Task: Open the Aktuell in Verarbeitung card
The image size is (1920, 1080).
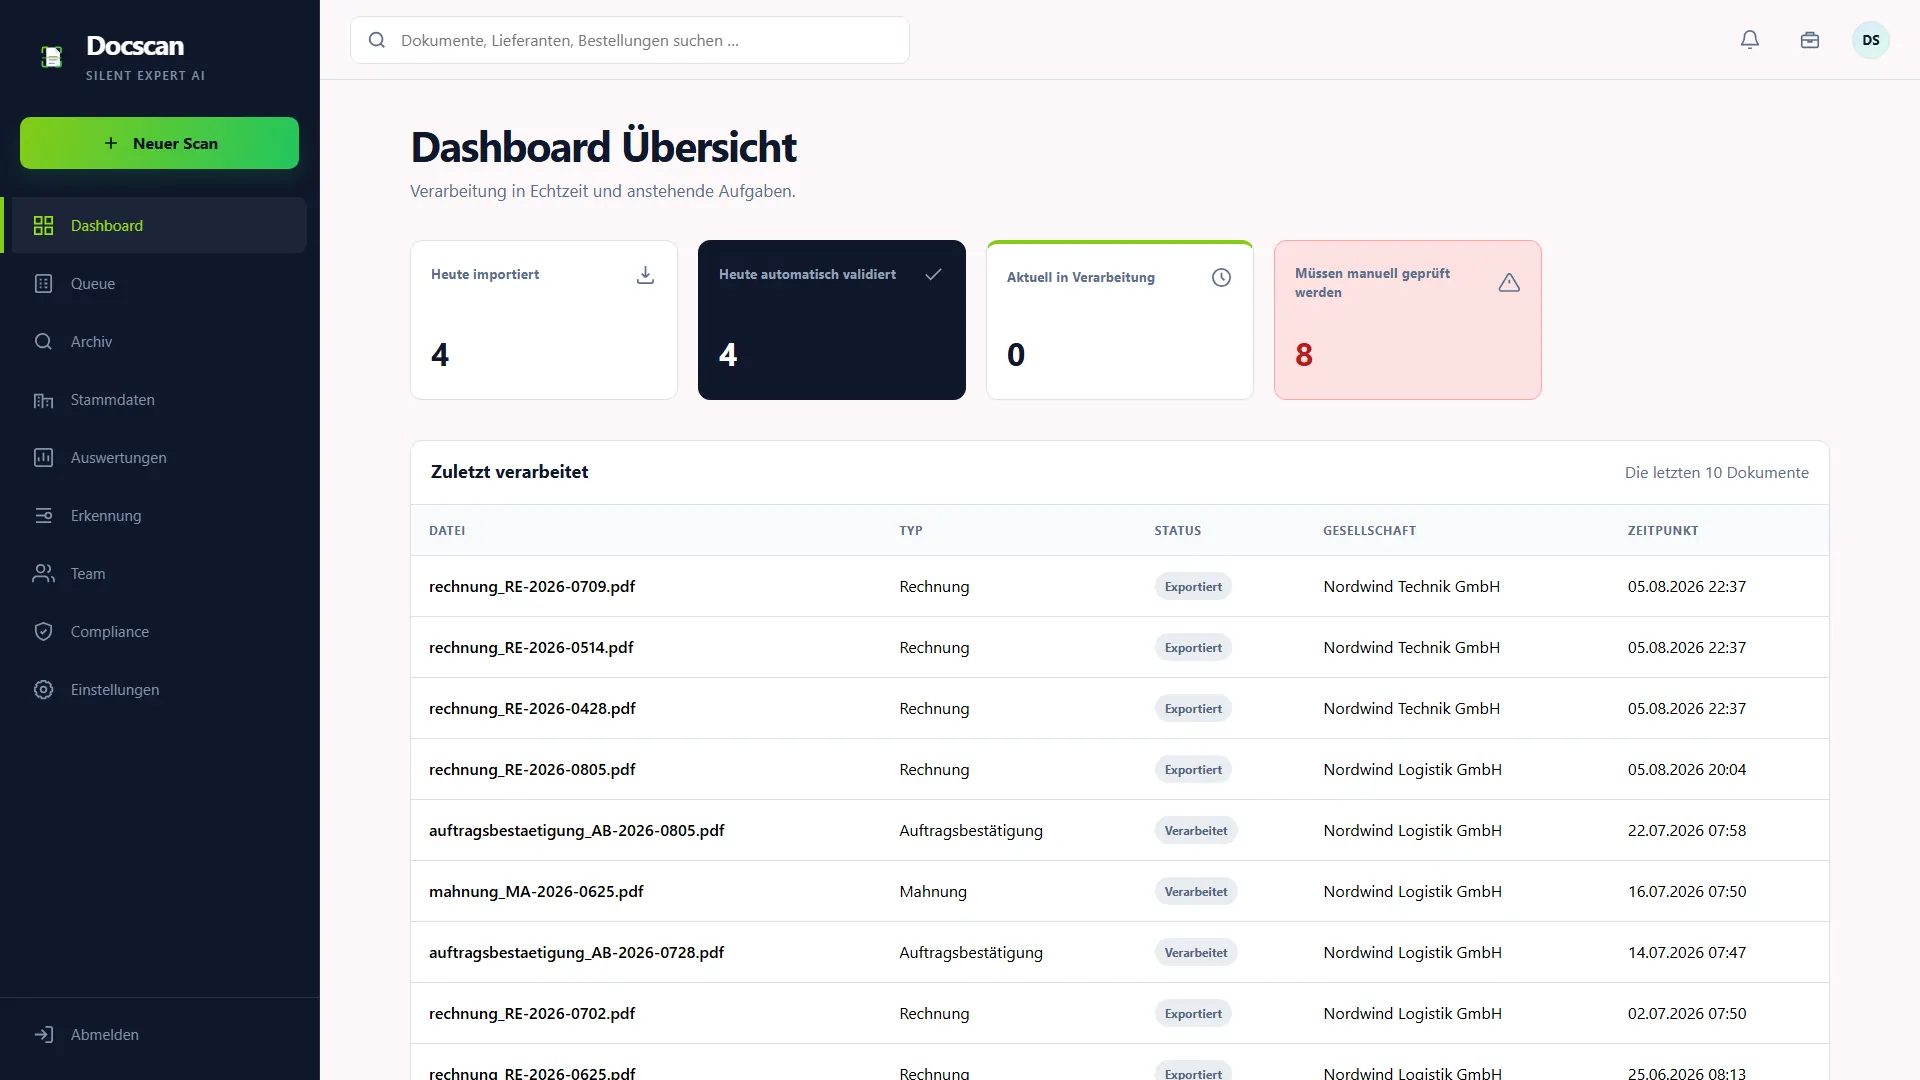Action: click(x=1120, y=320)
